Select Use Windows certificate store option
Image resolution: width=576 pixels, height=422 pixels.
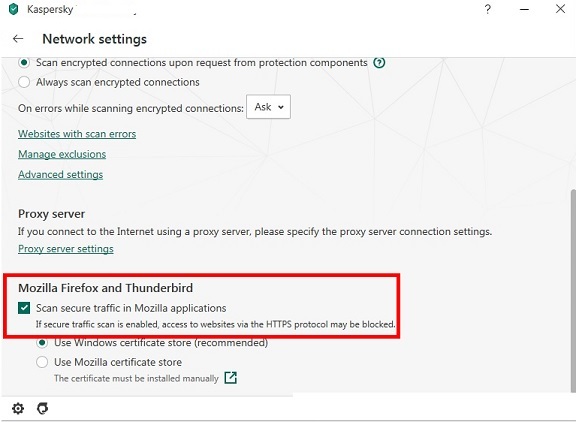(42, 343)
